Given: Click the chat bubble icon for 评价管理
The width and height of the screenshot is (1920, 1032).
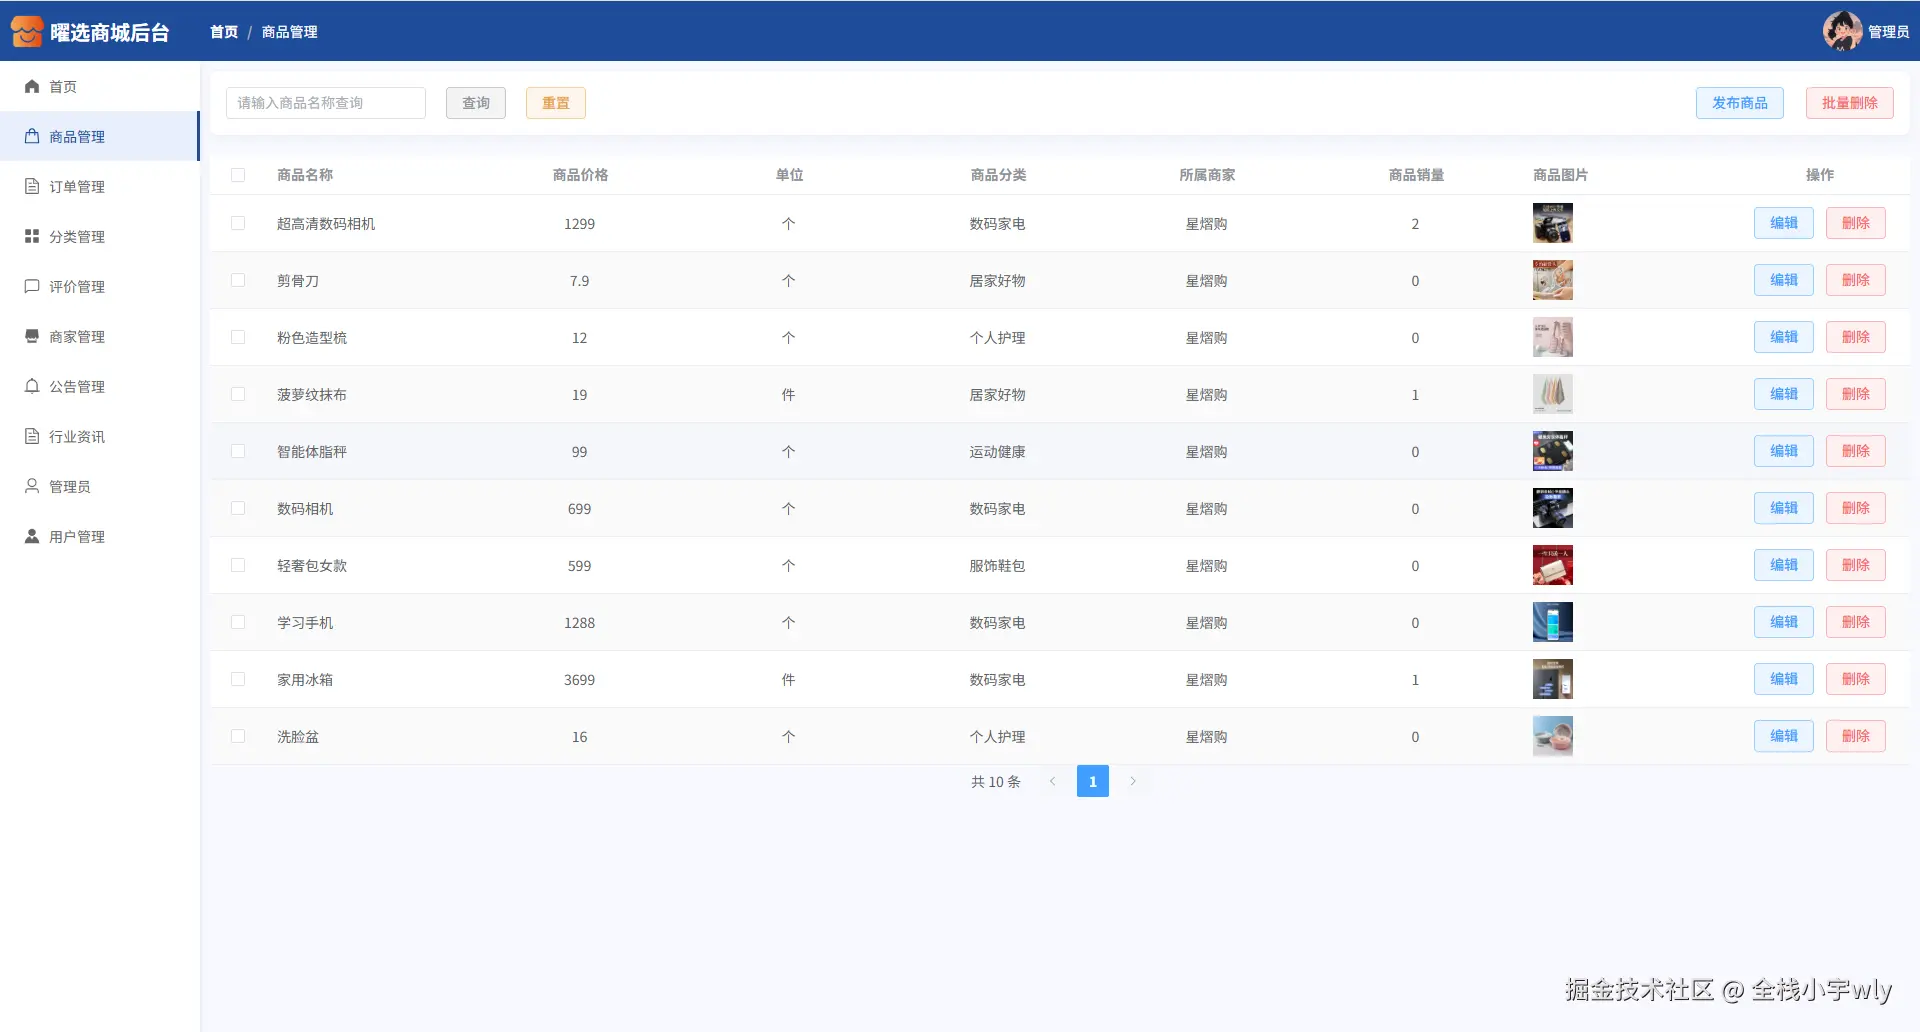Looking at the screenshot, I should pos(32,287).
